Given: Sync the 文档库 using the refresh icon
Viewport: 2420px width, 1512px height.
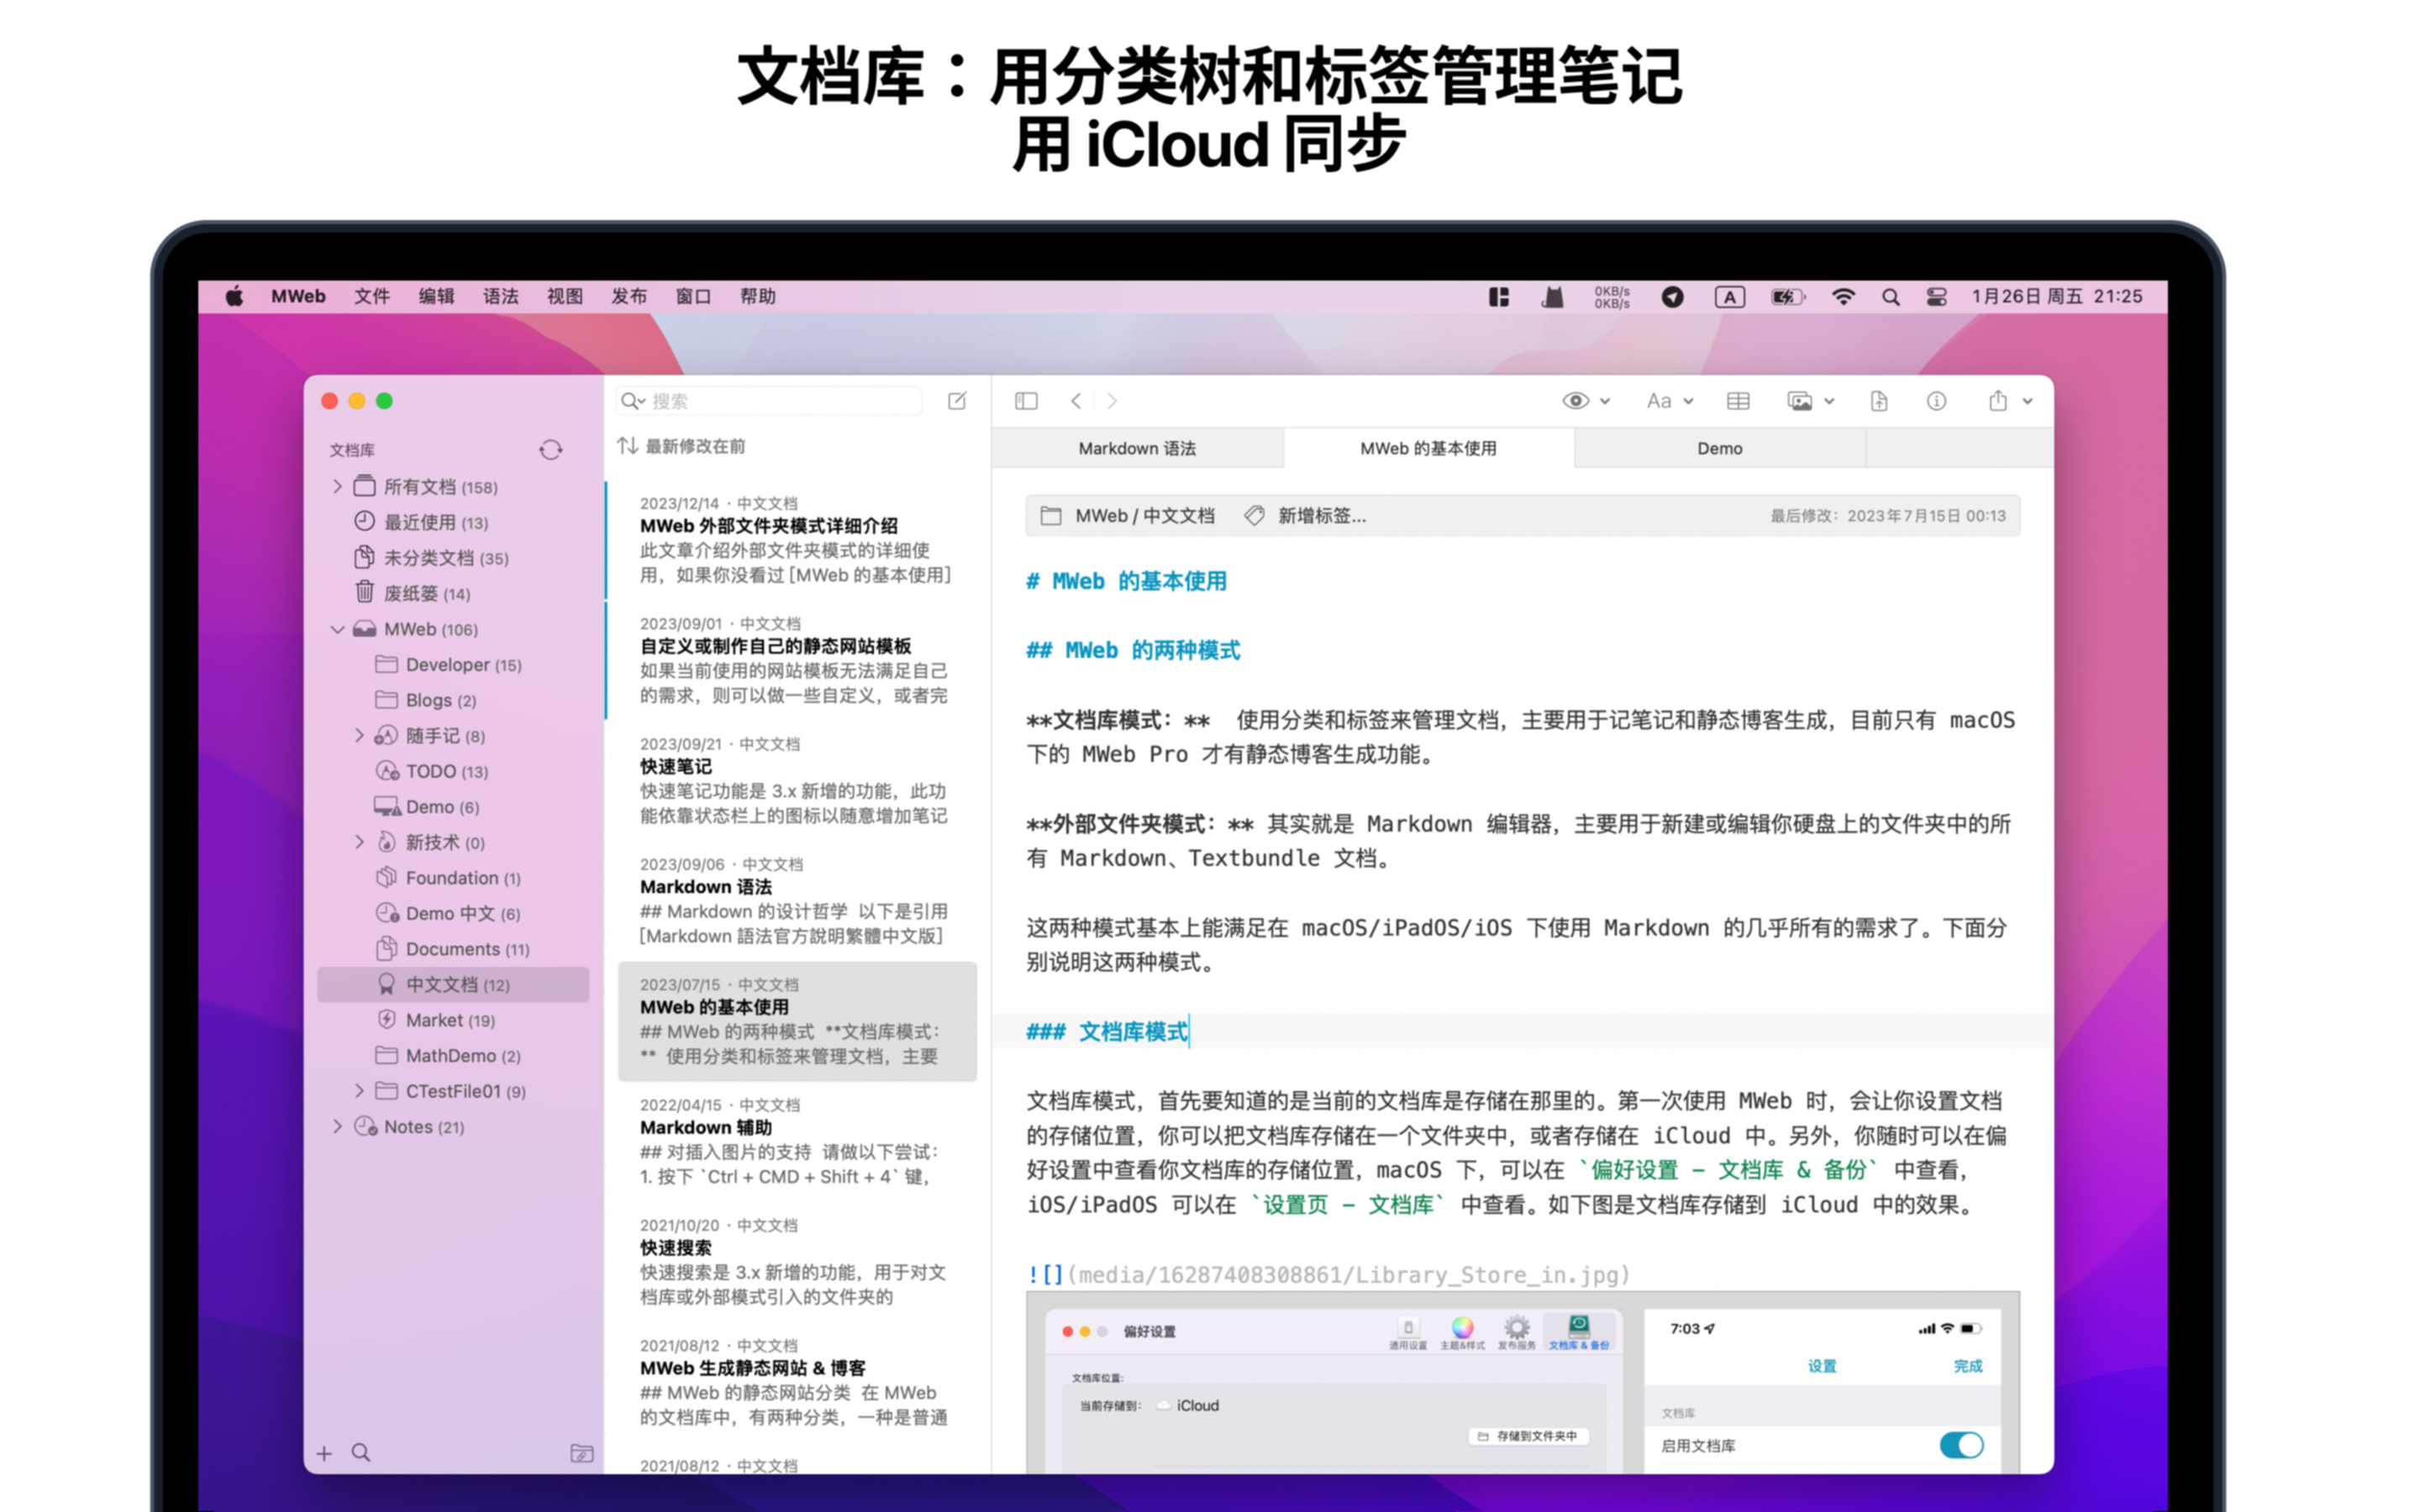Looking at the screenshot, I should pyautogui.click(x=552, y=450).
